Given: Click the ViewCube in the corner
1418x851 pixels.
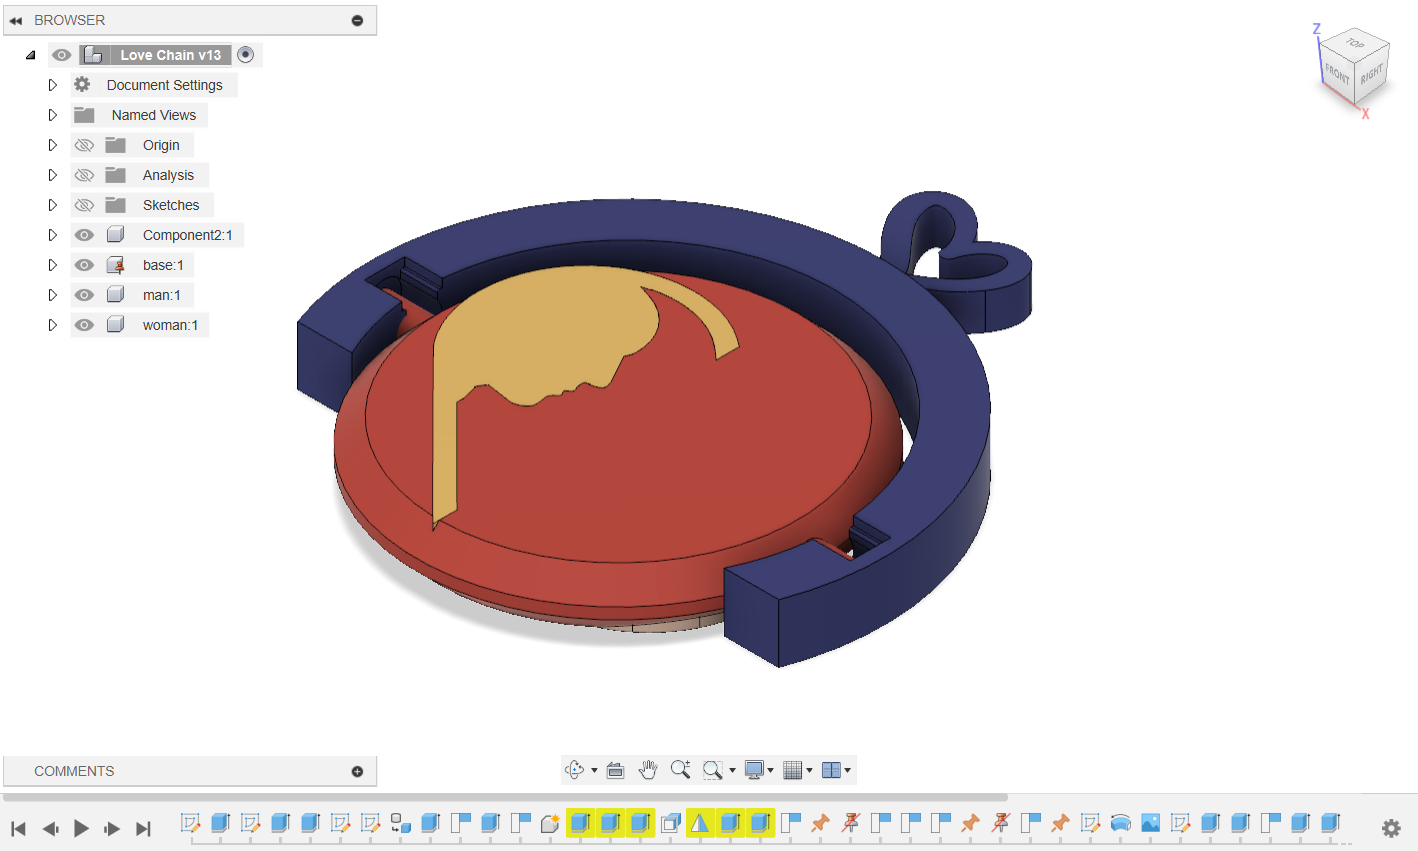Looking at the screenshot, I should point(1355,69).
